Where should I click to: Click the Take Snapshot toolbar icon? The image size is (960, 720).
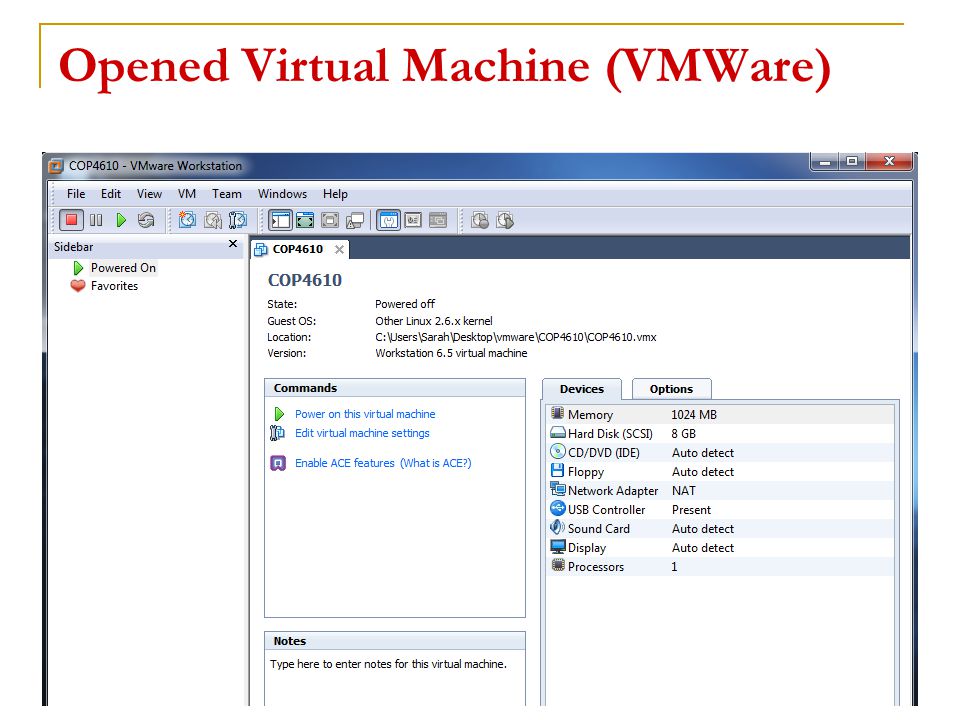tap(187, 220)
